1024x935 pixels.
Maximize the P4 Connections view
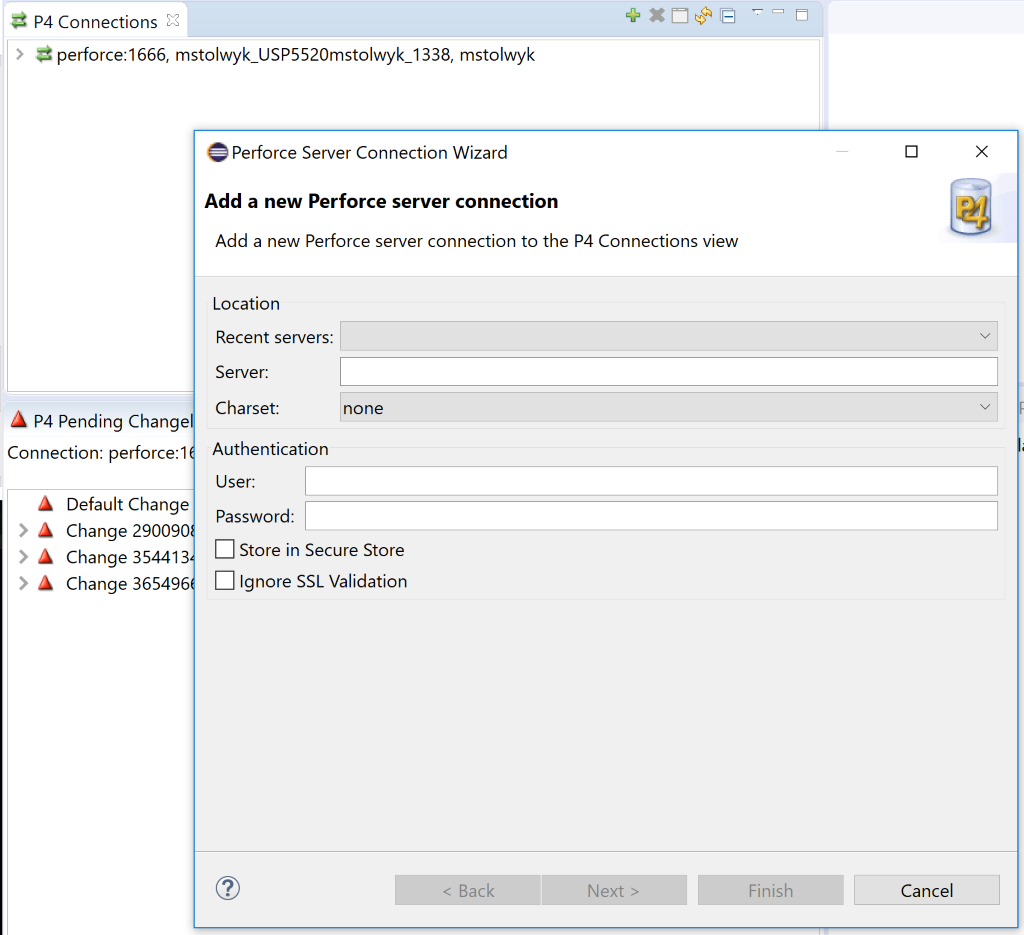802,14
